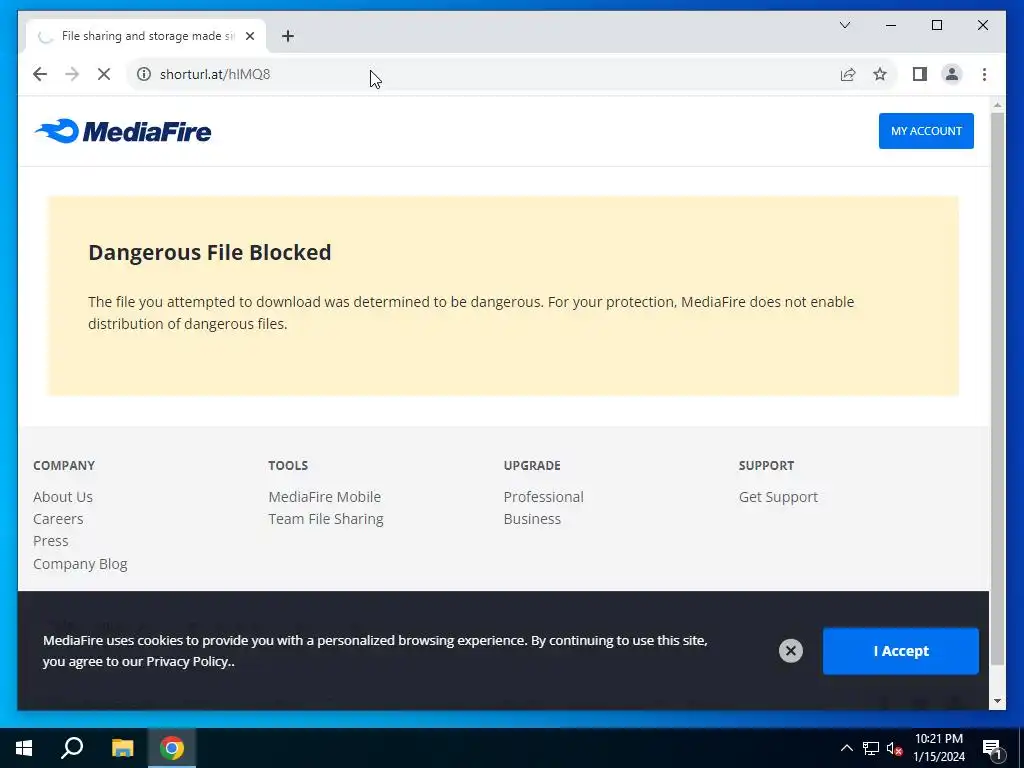Go back with the browser back arrow
The width and height of the screenshot is (1024, 768).
pos(40,74)
